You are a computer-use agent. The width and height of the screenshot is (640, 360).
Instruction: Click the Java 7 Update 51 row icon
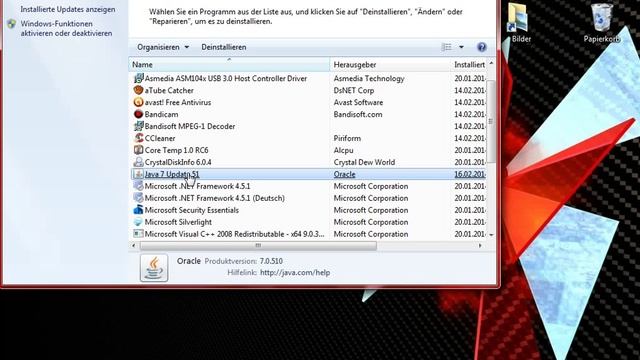[138, 174]
